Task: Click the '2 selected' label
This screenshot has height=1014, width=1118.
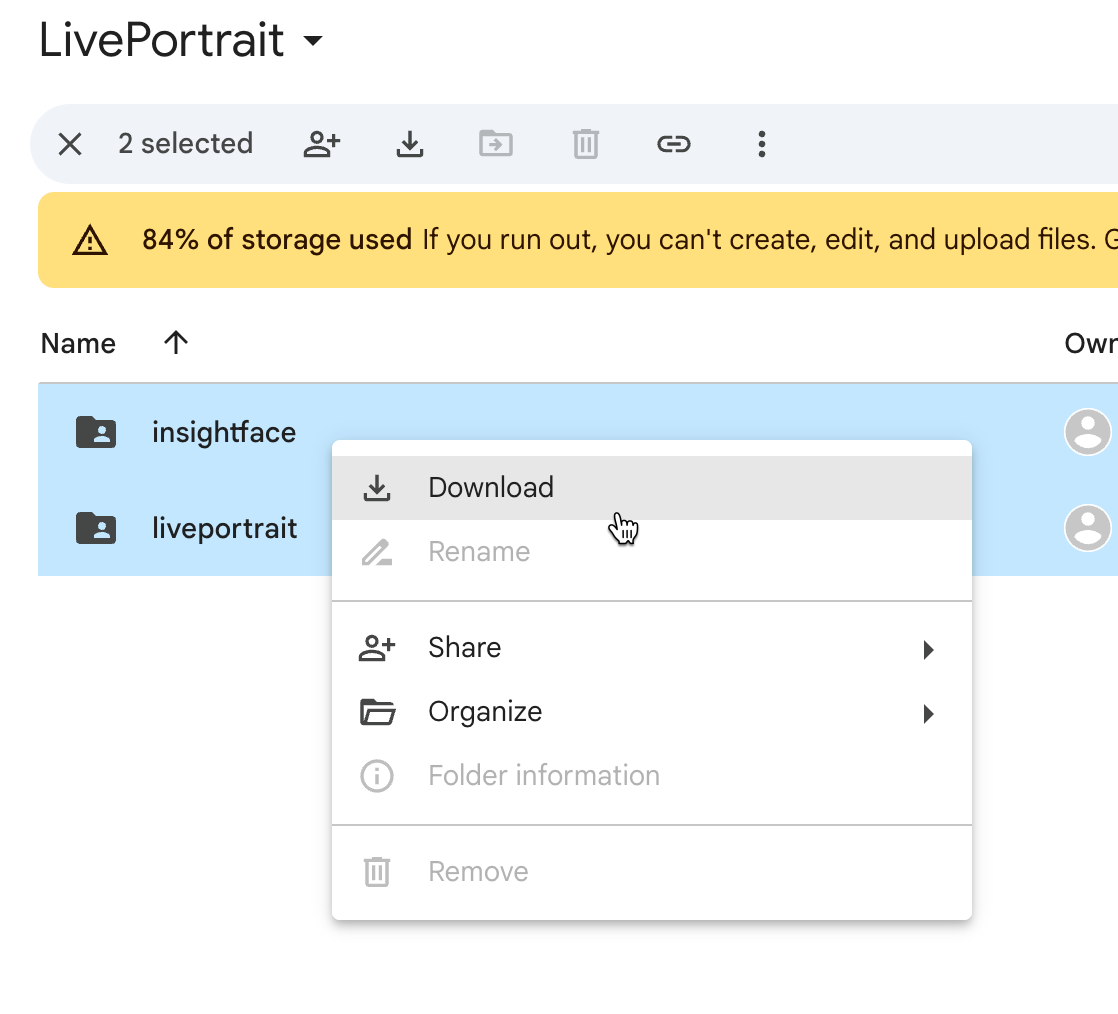Action: (x=185, y=144)
